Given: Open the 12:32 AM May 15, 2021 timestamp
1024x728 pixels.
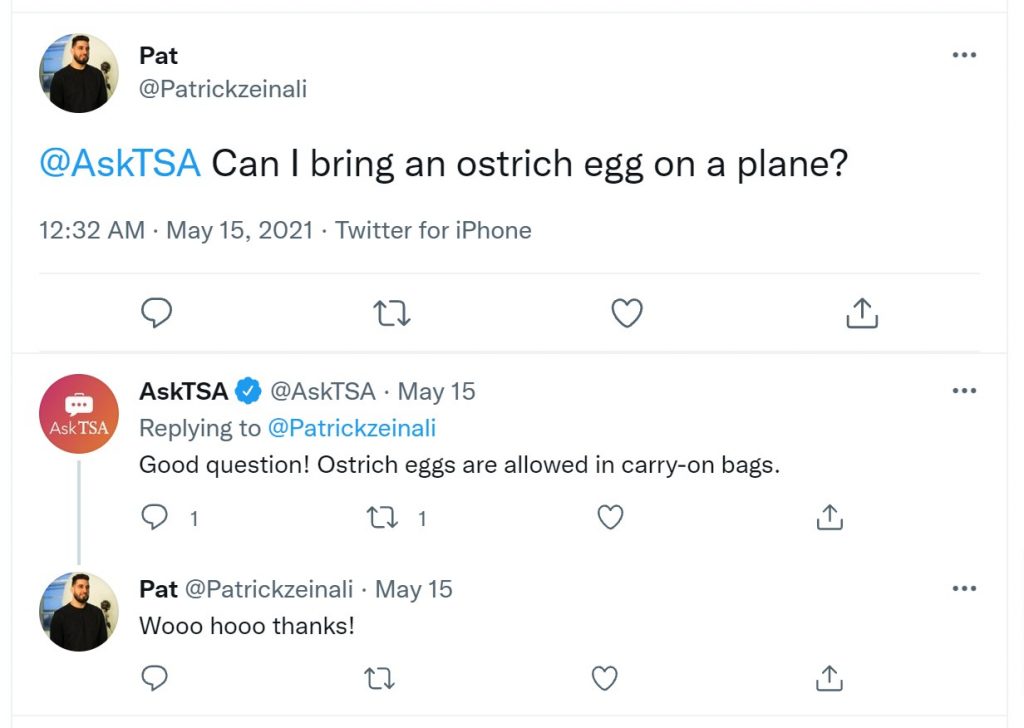Looking at the screenshot, I should pos(176,230).
